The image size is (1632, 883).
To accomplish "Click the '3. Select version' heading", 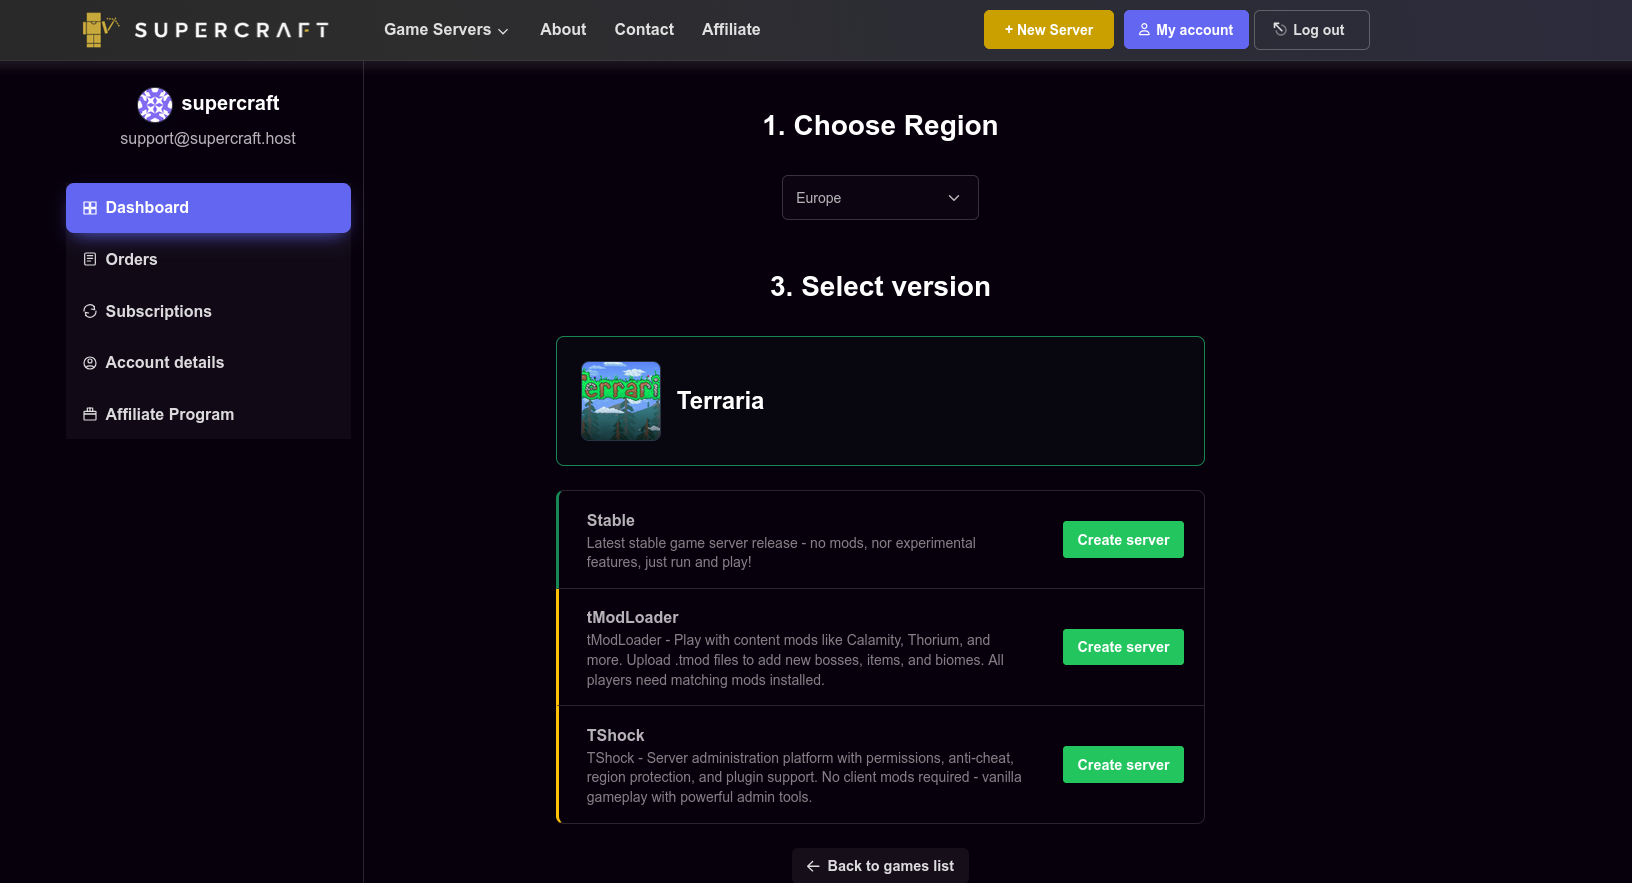I will [x=880, y=287].
